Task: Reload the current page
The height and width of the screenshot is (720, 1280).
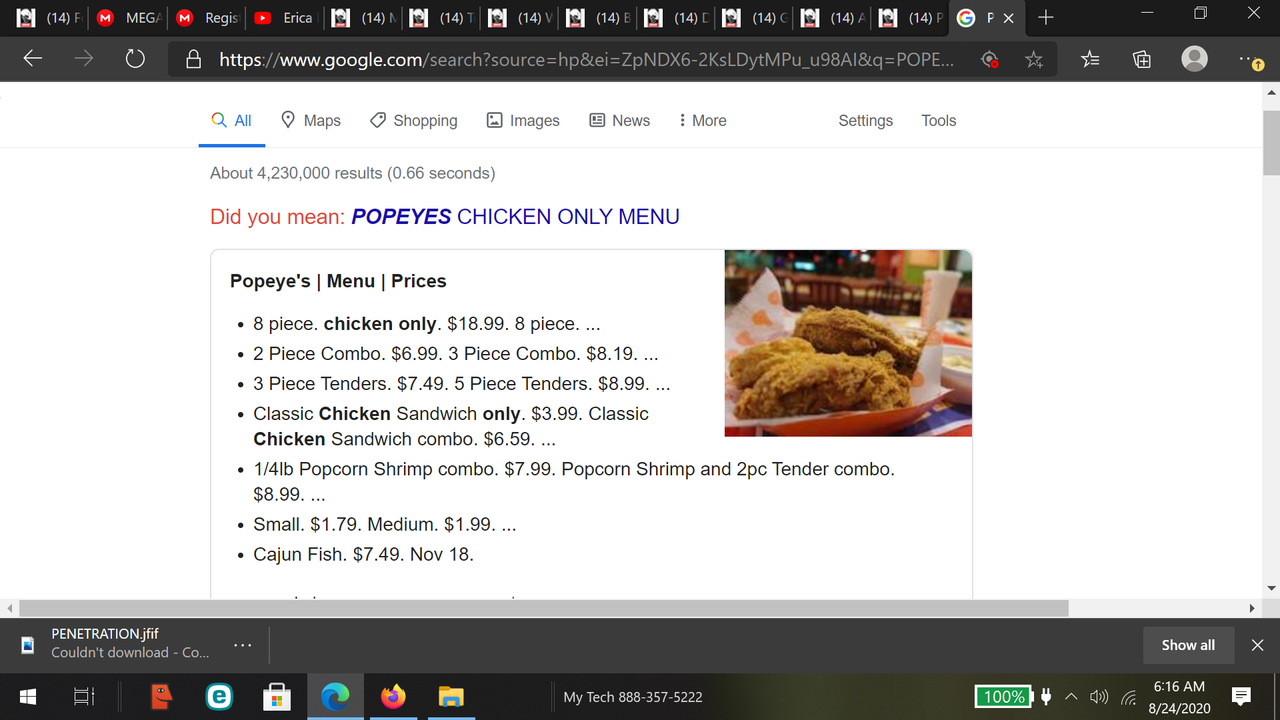Action: click(135, 59)
